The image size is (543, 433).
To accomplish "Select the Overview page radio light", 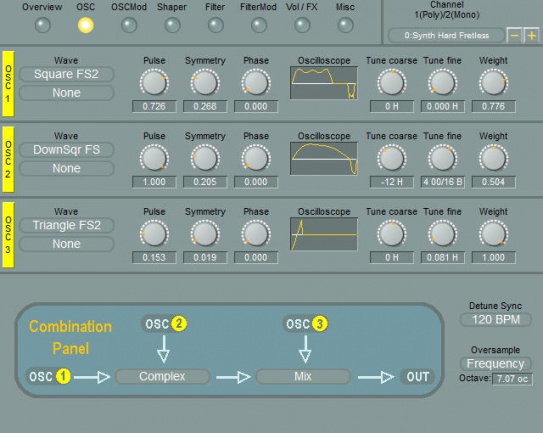I will (43, 25).
